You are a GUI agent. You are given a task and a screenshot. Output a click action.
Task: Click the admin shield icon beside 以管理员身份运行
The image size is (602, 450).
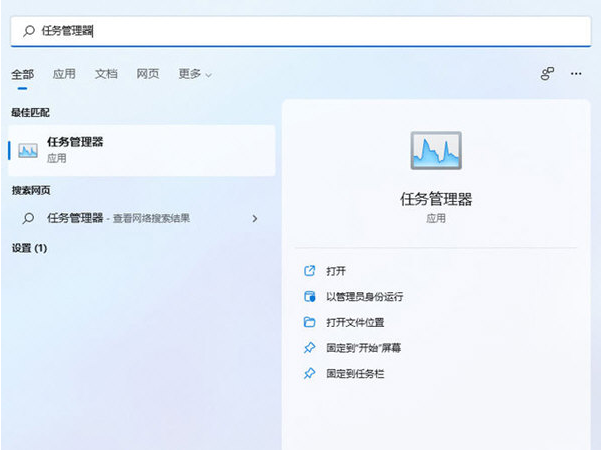[x=309, y=296]
